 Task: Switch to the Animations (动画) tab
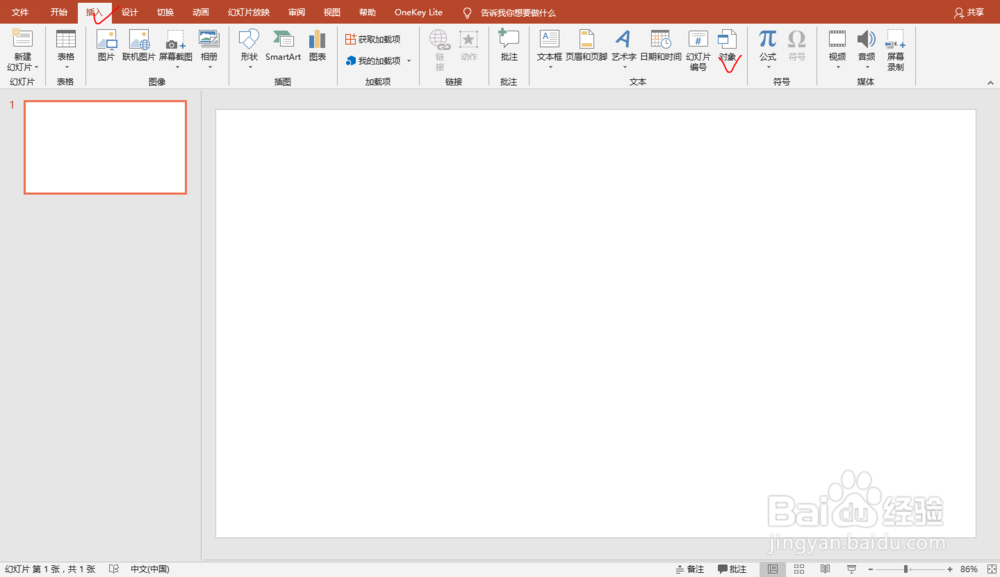coord(201,12)
